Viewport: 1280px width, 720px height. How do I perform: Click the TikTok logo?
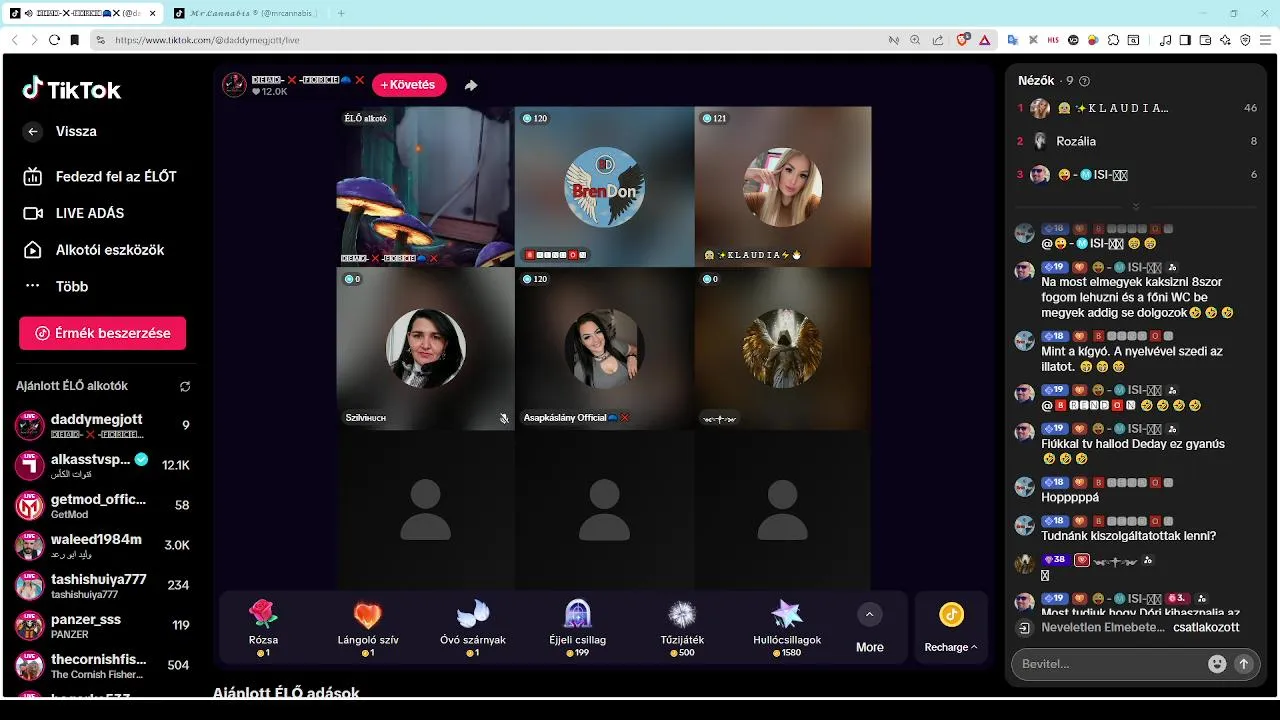[72, 89]
